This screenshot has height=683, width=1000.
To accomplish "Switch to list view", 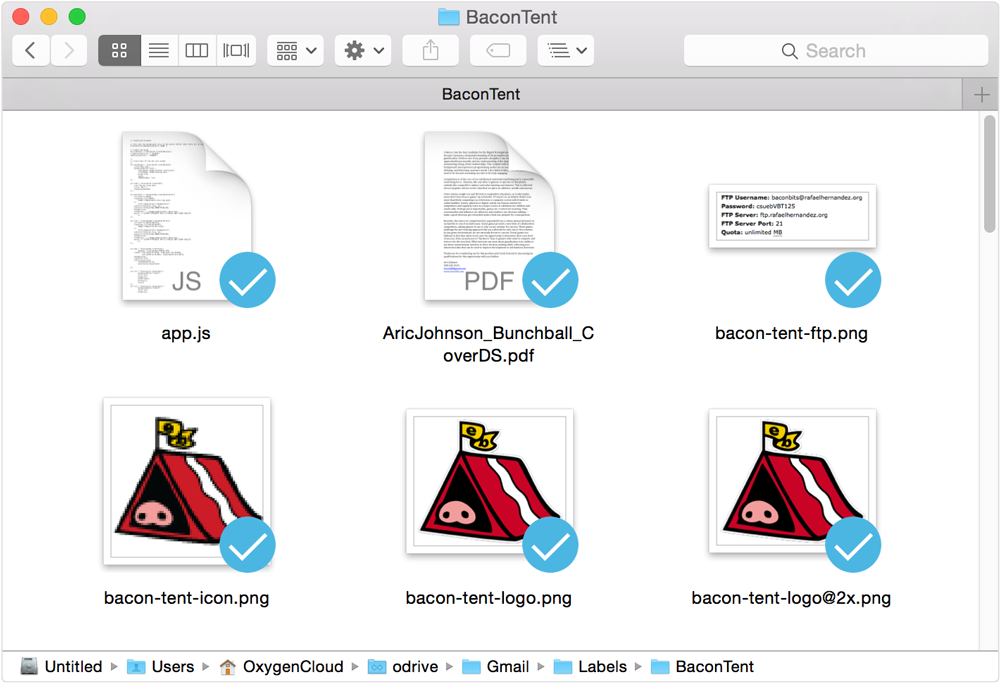I will click(x=159, y=50).
